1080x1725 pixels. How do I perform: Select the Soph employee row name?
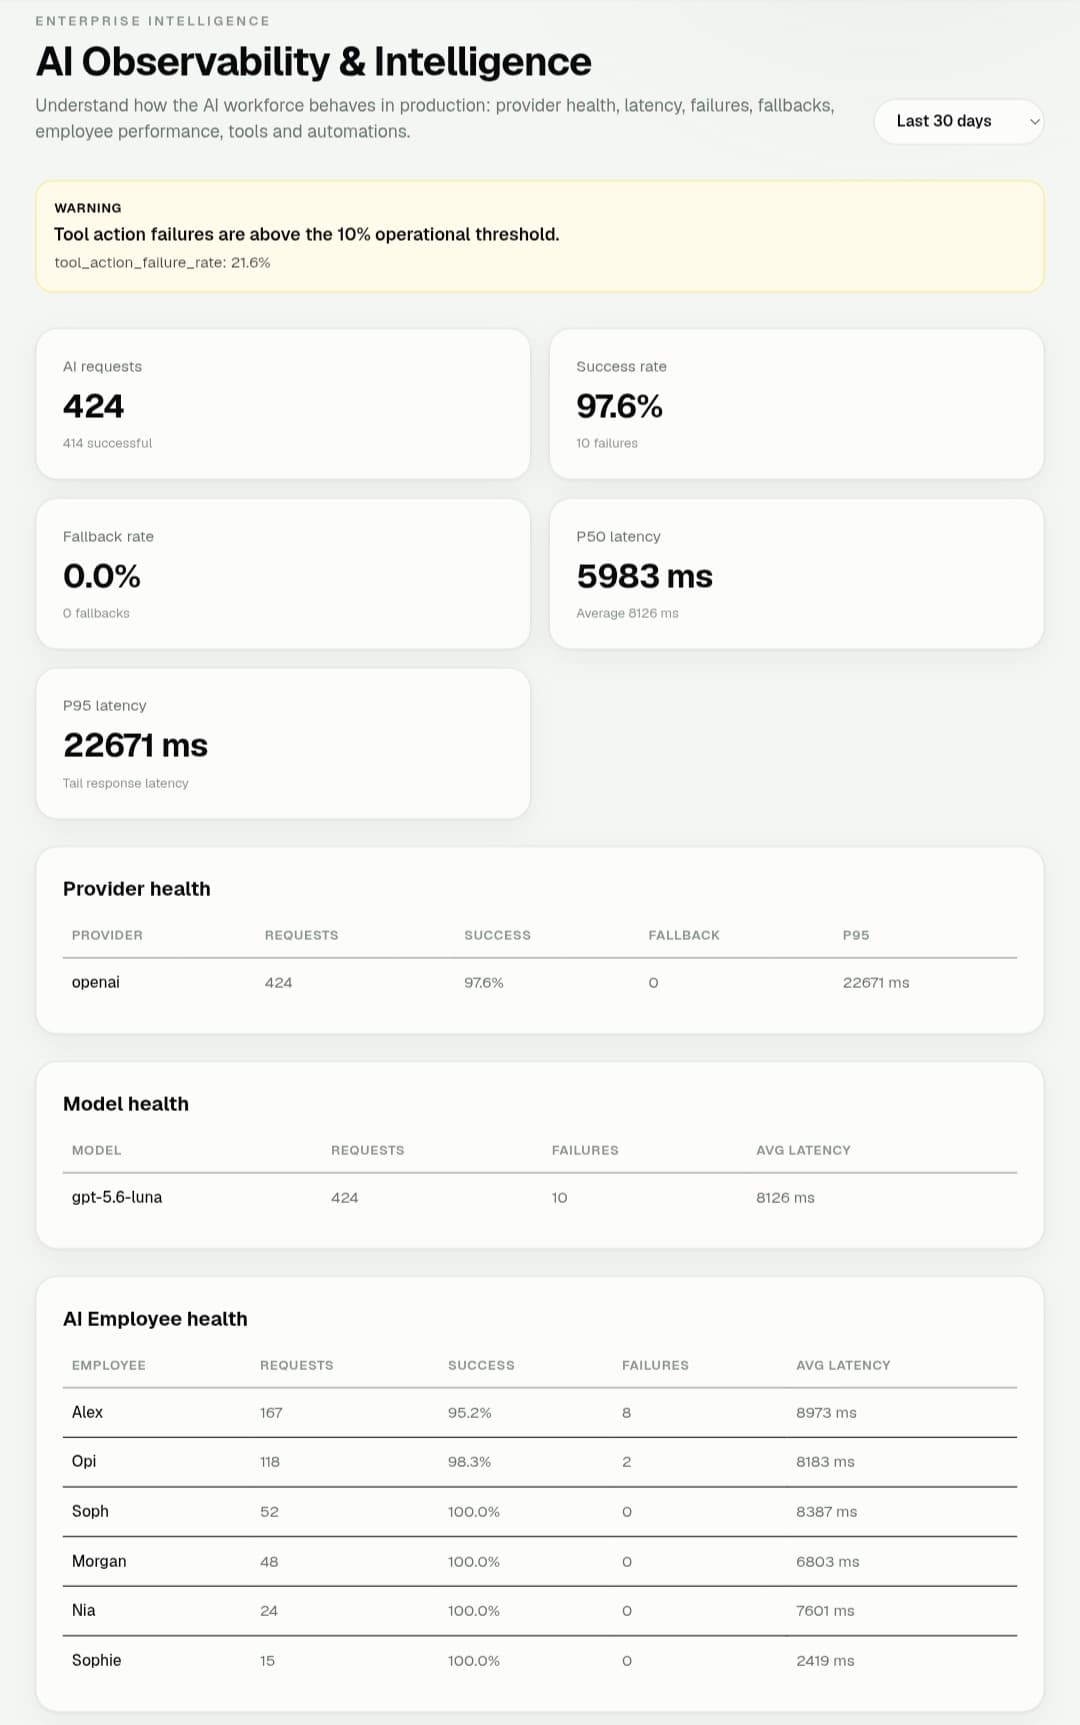tap(90, 1511)
